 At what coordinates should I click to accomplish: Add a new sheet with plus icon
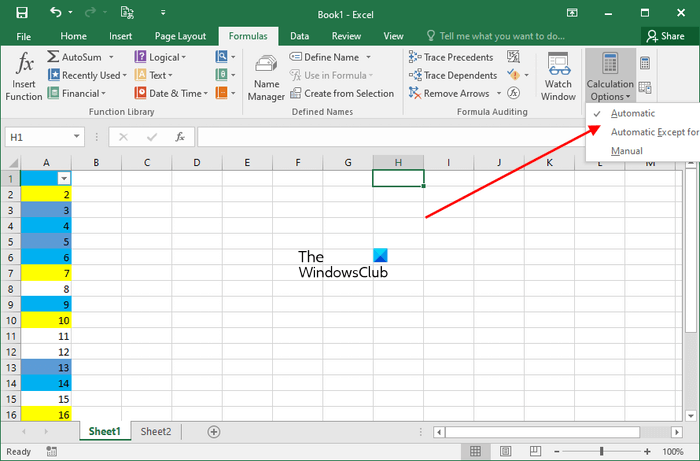click(213, 432)
